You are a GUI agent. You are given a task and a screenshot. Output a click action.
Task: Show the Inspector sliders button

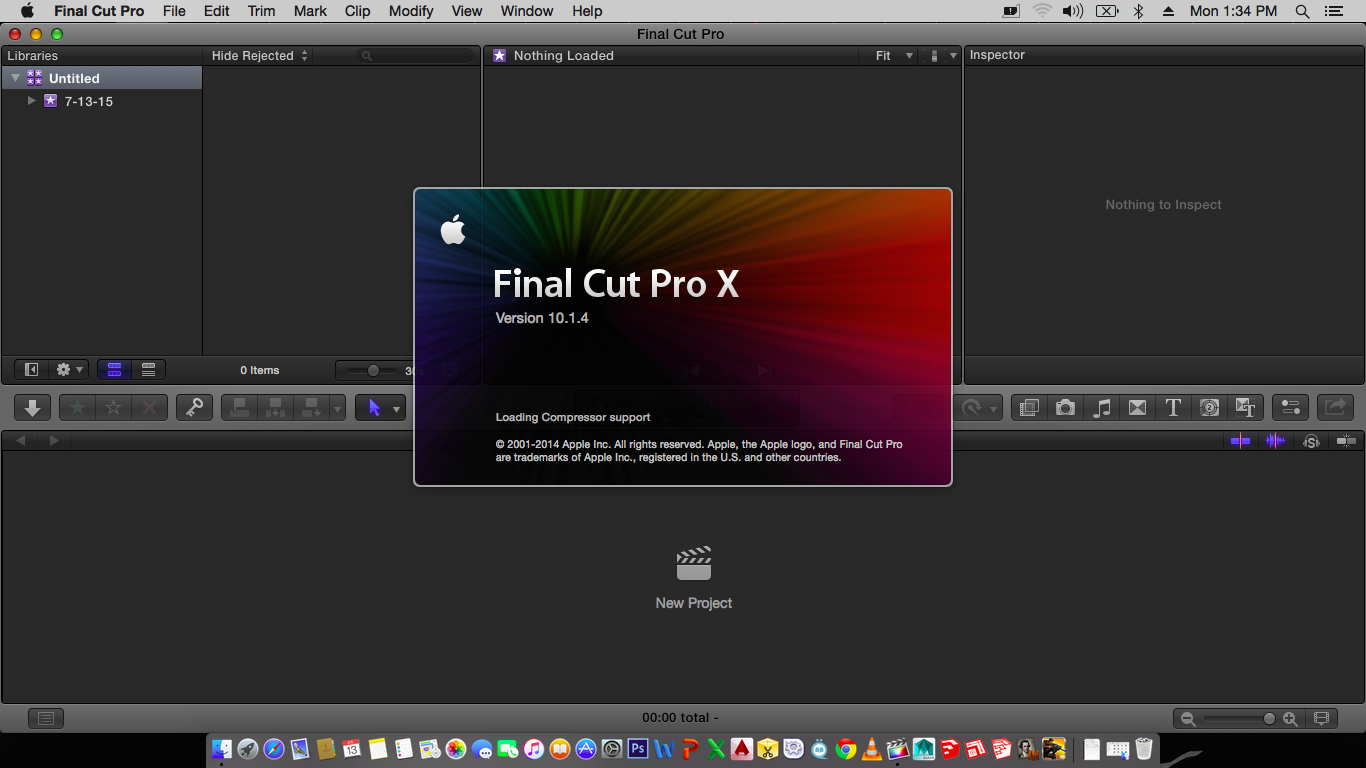pos(1290,408)
